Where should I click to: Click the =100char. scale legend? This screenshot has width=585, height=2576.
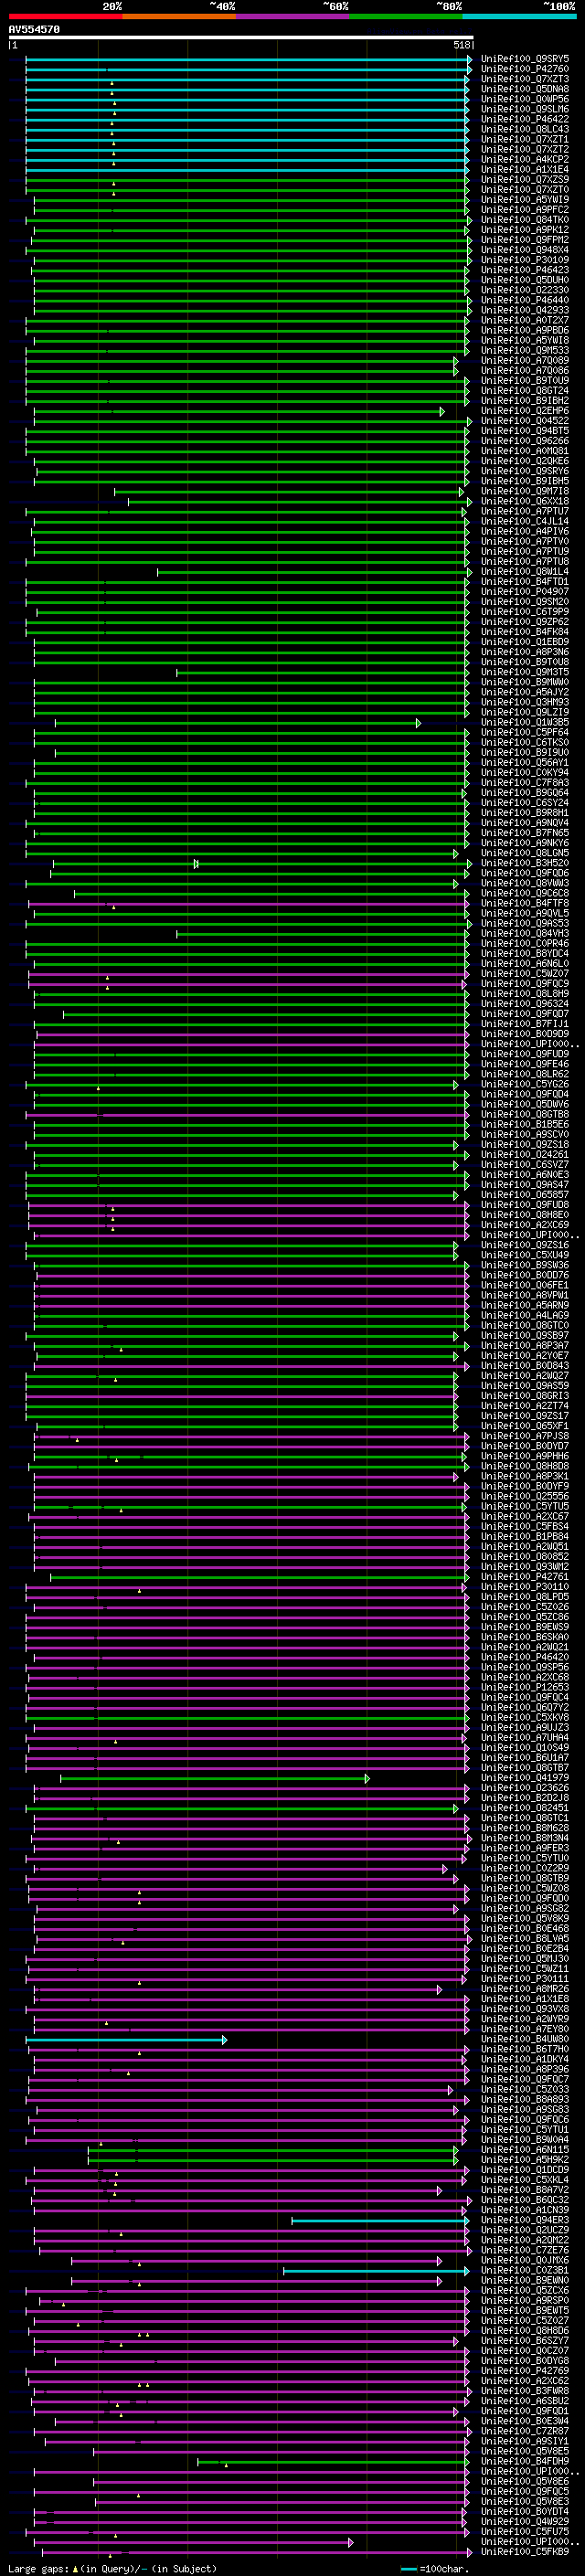[x=435, y=2569]
